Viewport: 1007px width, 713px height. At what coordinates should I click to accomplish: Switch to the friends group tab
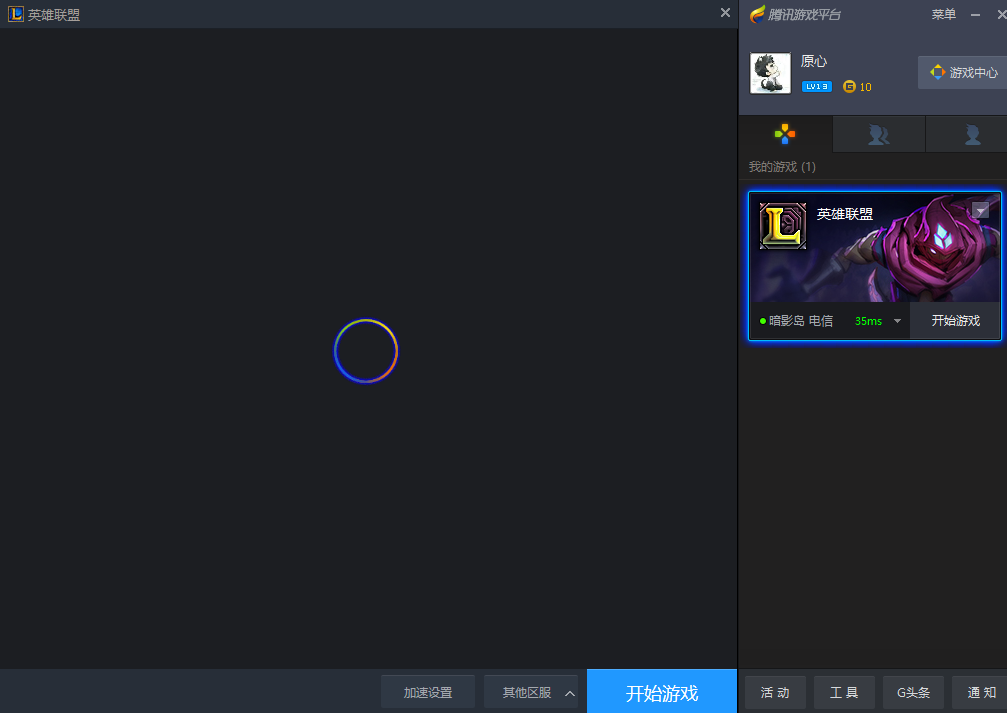879,134
